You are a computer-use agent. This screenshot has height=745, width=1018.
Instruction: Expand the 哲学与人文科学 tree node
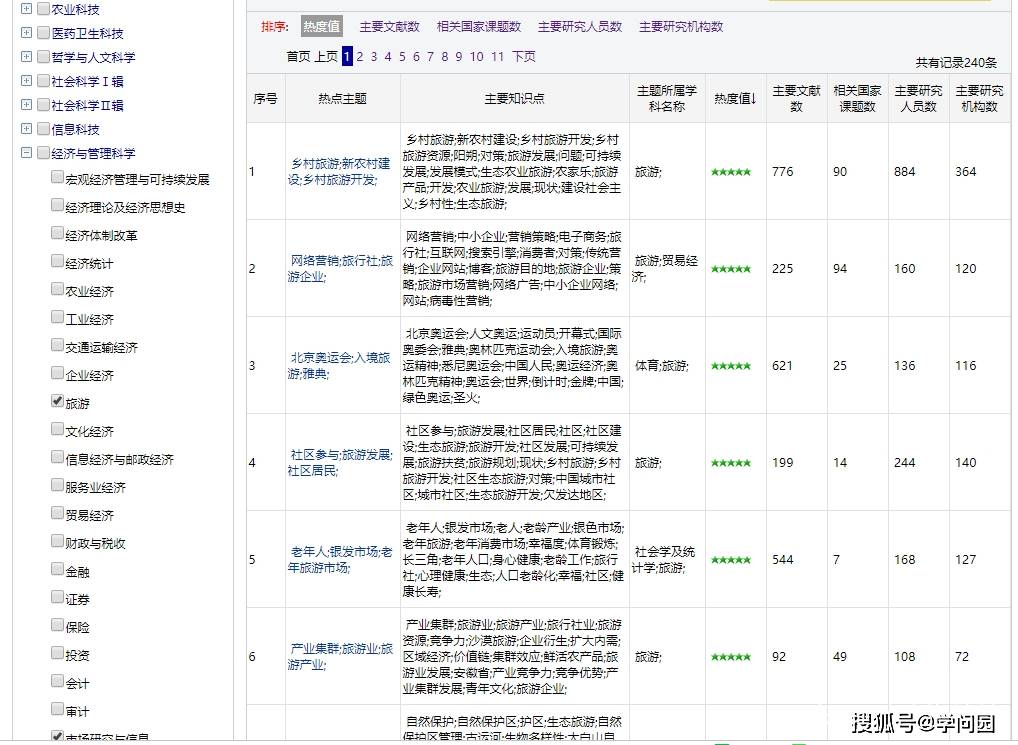coord(26,56)
